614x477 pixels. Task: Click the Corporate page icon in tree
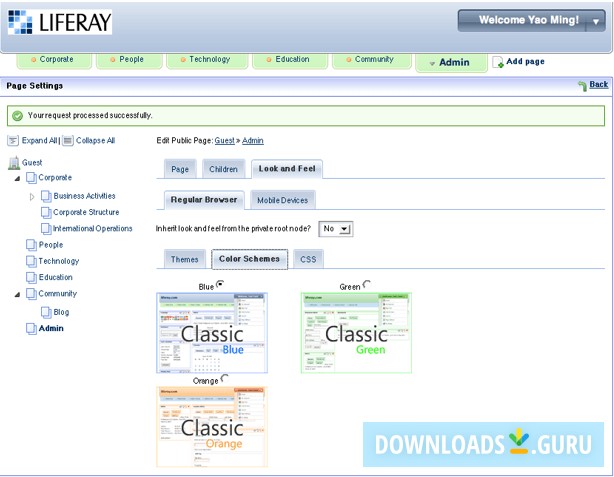31,178
